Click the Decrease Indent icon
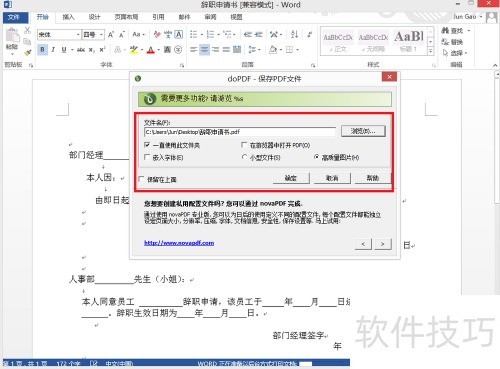500x369 pixels. (247, 34)
